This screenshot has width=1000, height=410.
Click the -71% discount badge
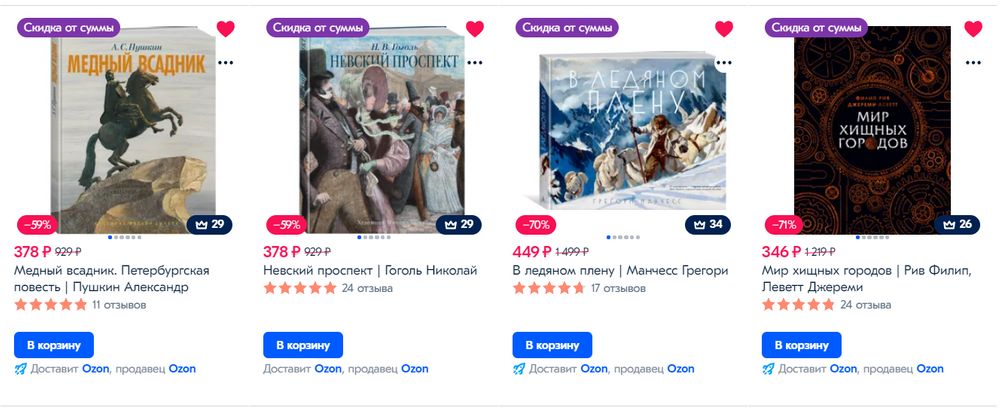(785, 224)
